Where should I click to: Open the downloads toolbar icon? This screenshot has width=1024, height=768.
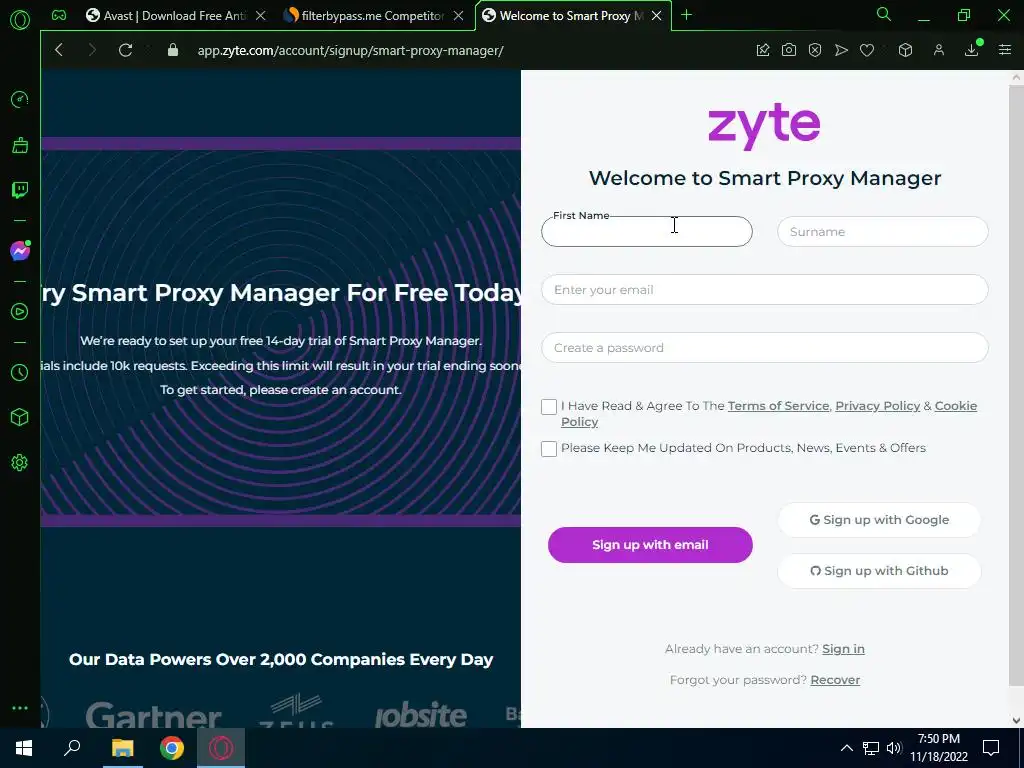[972, 50]
